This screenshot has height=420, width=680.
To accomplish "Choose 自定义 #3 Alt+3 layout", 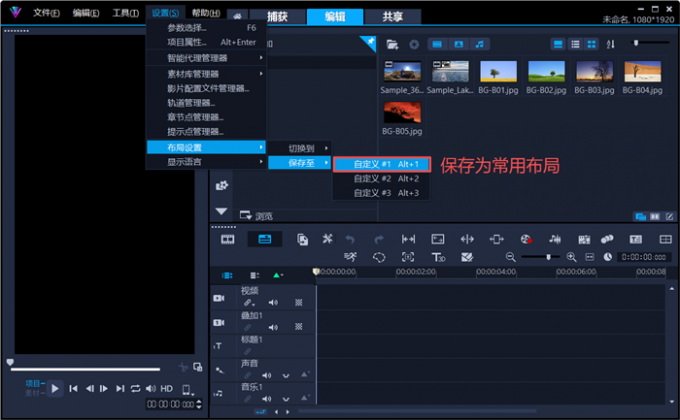I will click(382, 193).
